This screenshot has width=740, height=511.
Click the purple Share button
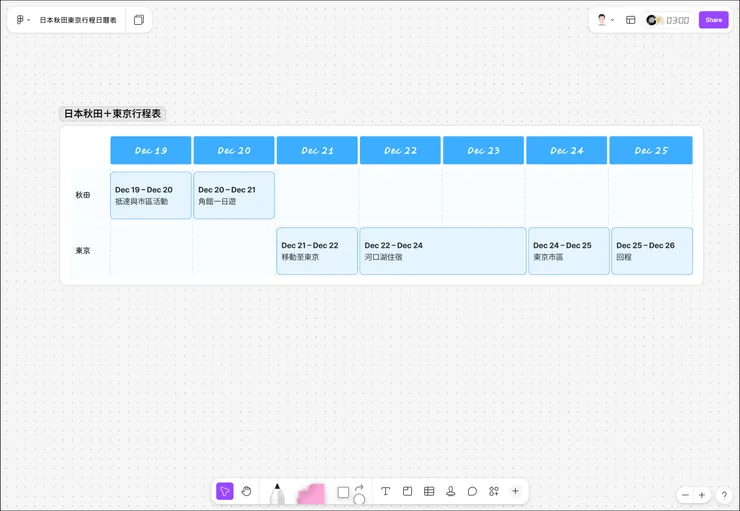point(714,20)
